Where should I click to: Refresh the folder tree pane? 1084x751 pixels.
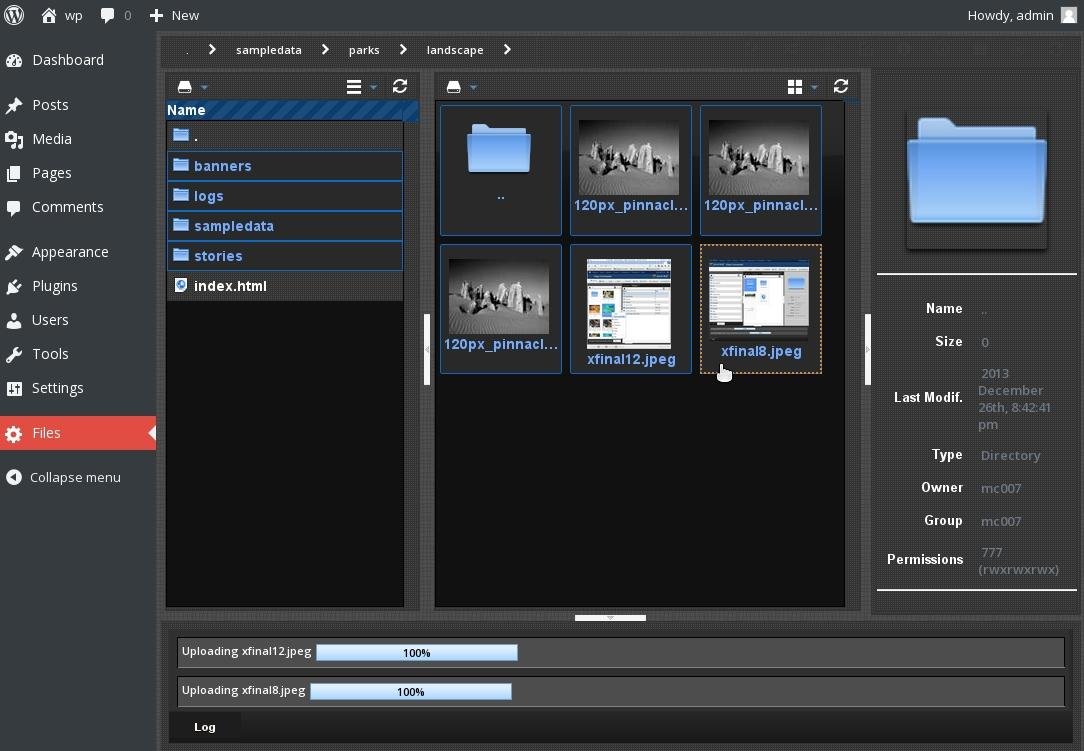pyautogui.click(x=400, y=87)
